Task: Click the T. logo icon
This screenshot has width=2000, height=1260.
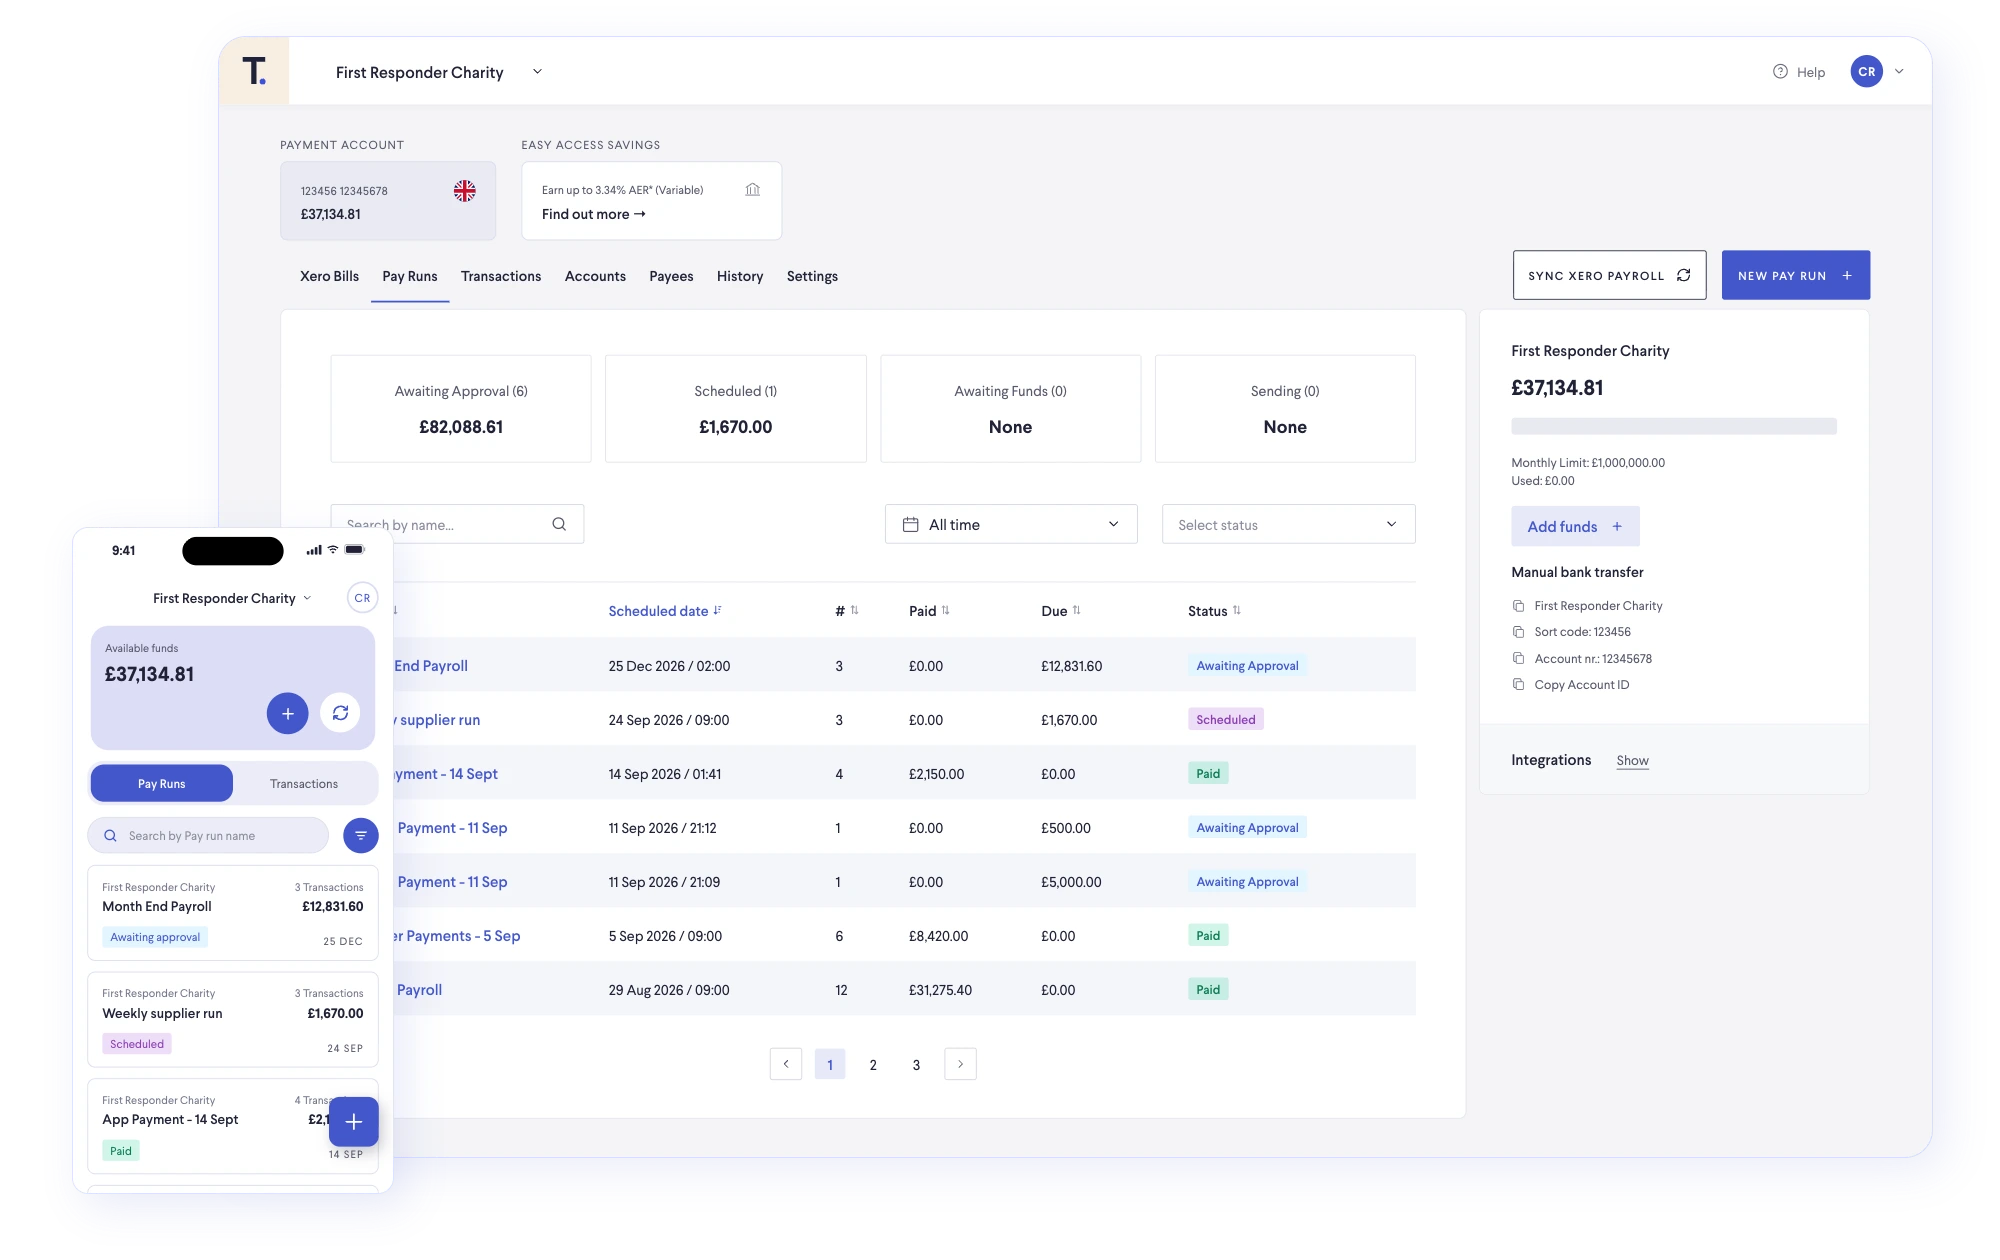Action: click(255, 71)
